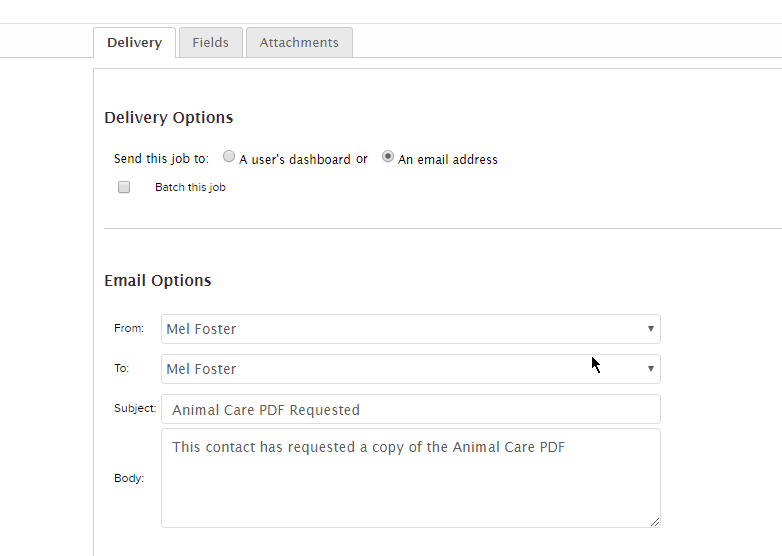The width and height of the screenshot is (782, 556).
Task: Click the "Batch this job" label text
Action: [x=190, y=187]
